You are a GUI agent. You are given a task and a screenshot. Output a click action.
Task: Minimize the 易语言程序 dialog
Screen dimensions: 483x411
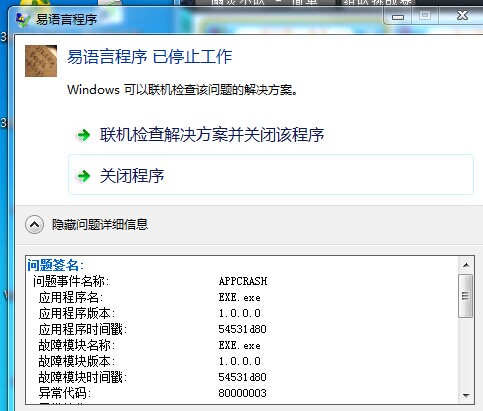click(398, 16)
